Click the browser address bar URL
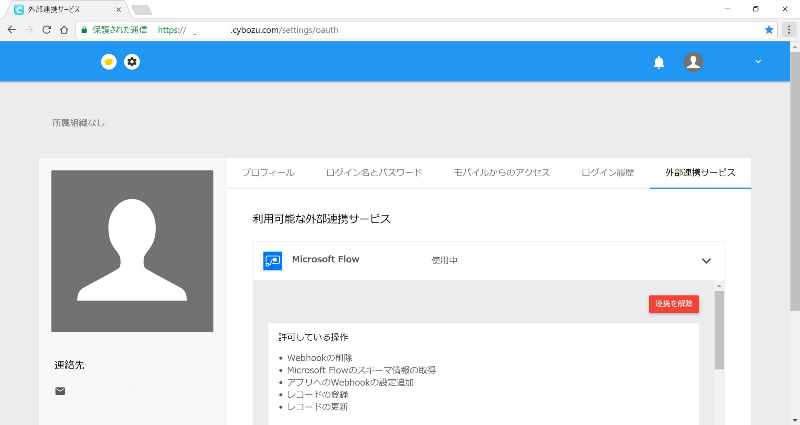The width and height of the screenshot is (800, 425). point(300,30)
